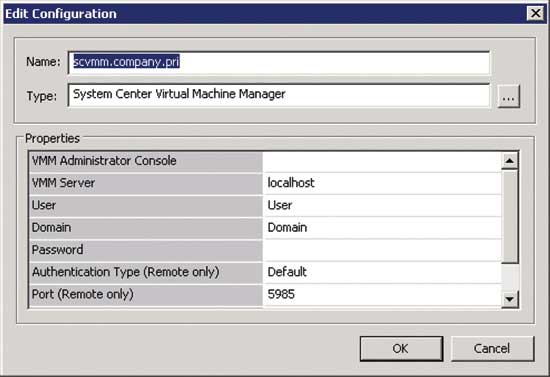Confirm changes with the OK button

click(401, 349)
